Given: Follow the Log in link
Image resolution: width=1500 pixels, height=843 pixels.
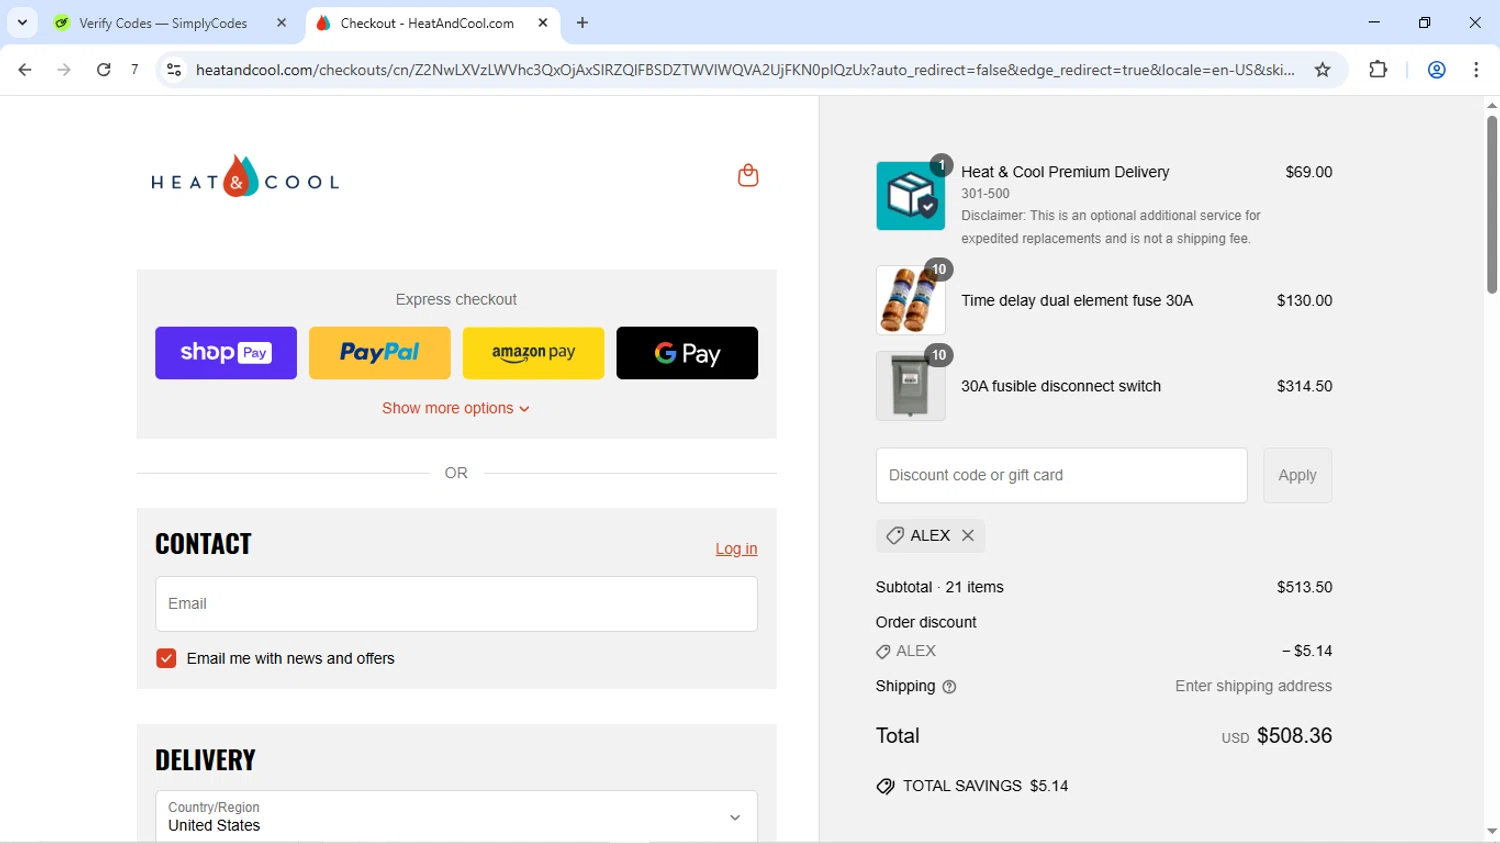Looking at the screenshot, I should pos(736,549).
